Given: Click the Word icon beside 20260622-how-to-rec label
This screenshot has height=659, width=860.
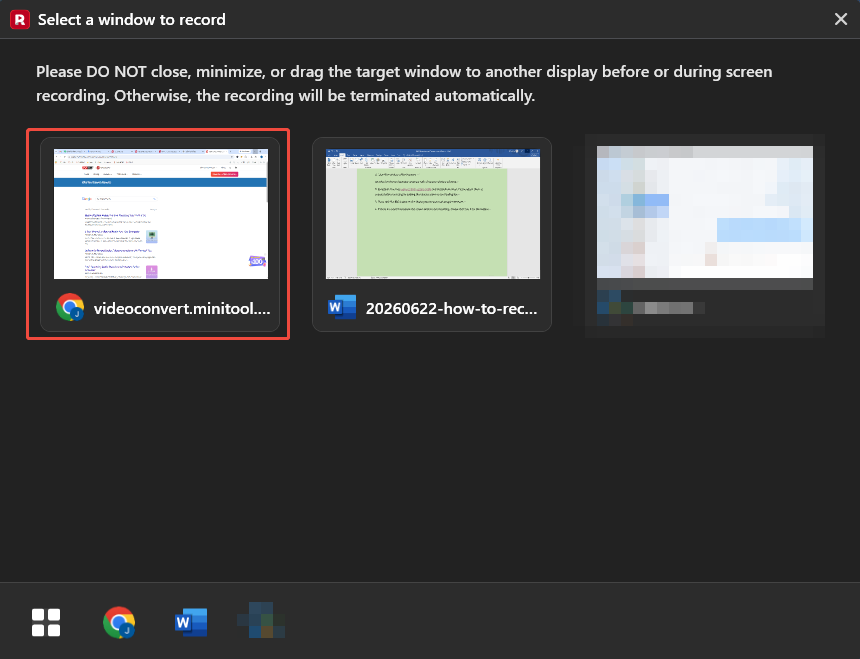Looking at the screenshot, I should click(342, 307).
